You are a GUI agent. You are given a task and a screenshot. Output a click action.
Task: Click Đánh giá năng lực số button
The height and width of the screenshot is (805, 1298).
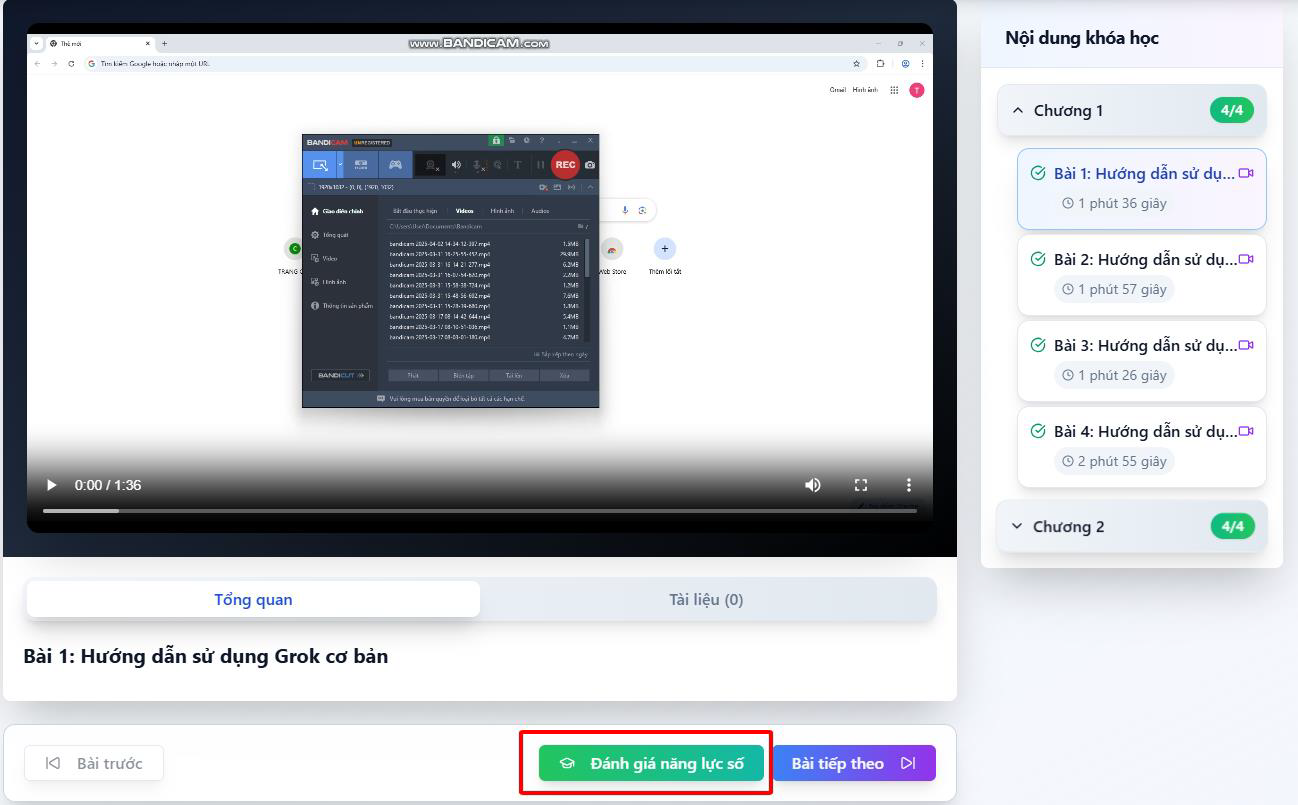(x=651, y=763)
